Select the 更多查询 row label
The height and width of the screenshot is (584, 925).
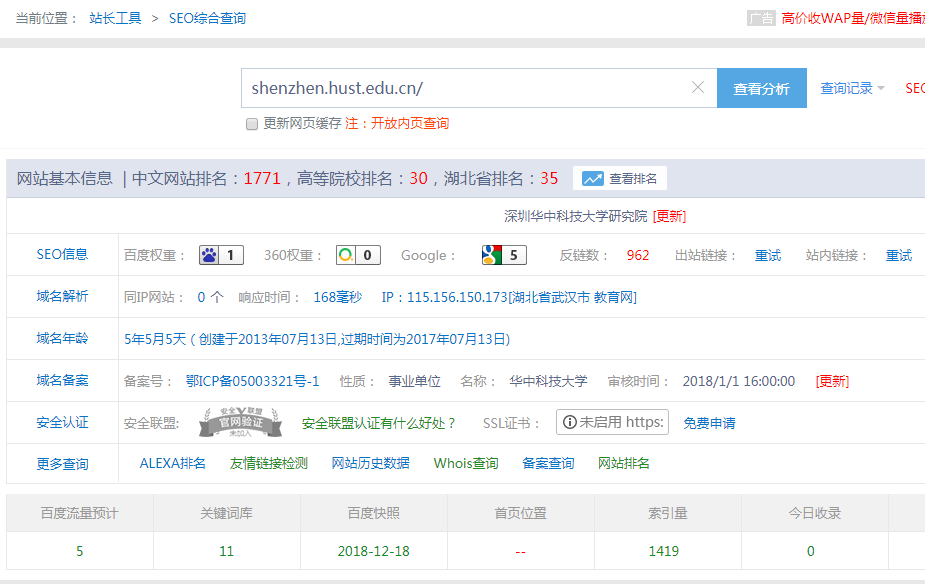[x=62, y=464]
